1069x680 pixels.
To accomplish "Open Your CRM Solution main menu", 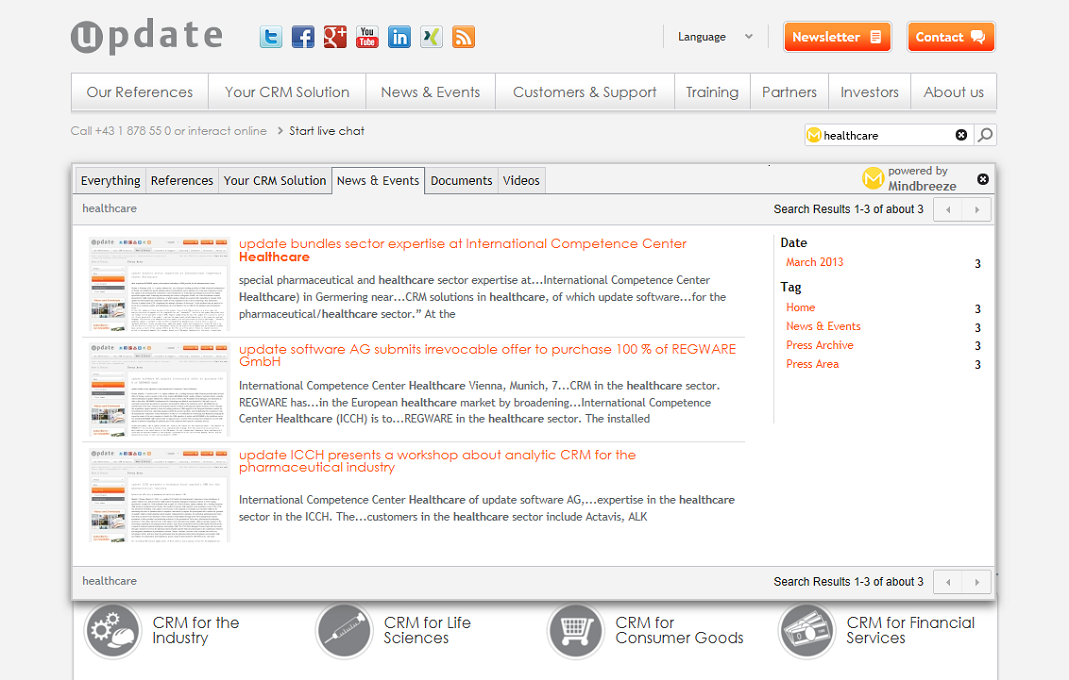I will click(x=287, y=92).
